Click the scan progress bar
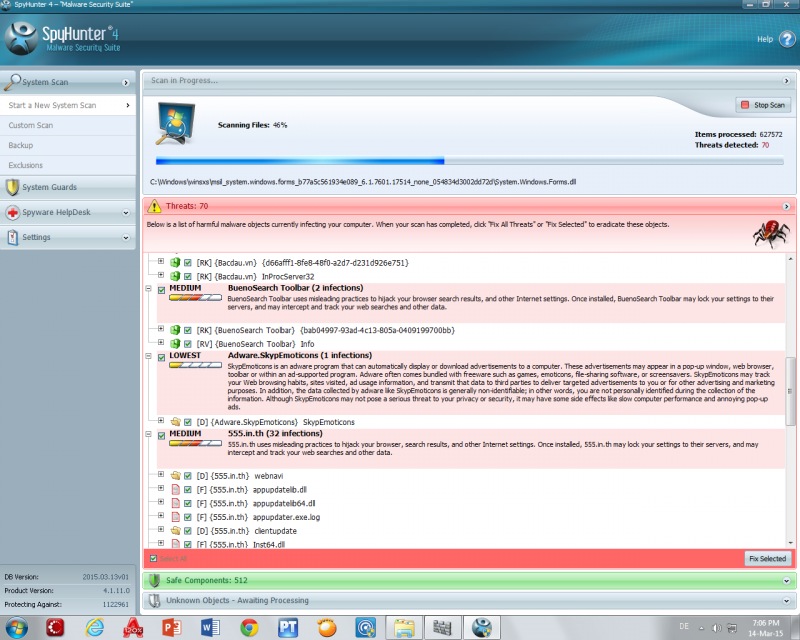Viewport: 800px width, 640px height. coord(469,161)
